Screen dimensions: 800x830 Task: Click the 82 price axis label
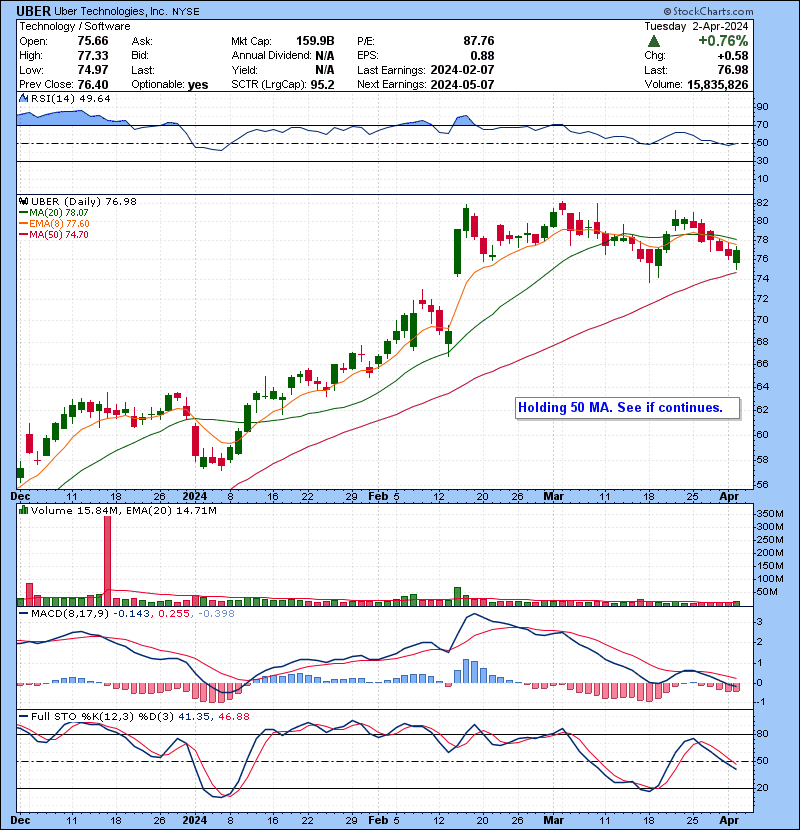tap(762, 203)
